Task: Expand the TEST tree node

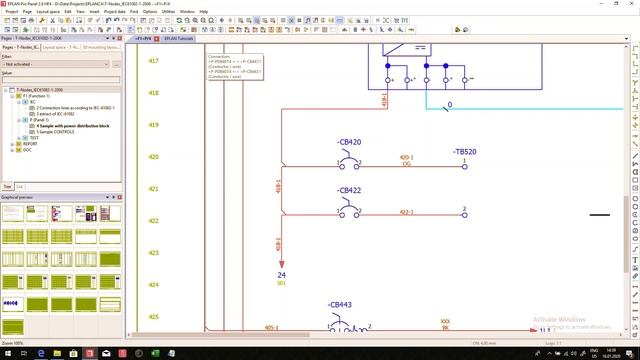Action: pos(19,138)
